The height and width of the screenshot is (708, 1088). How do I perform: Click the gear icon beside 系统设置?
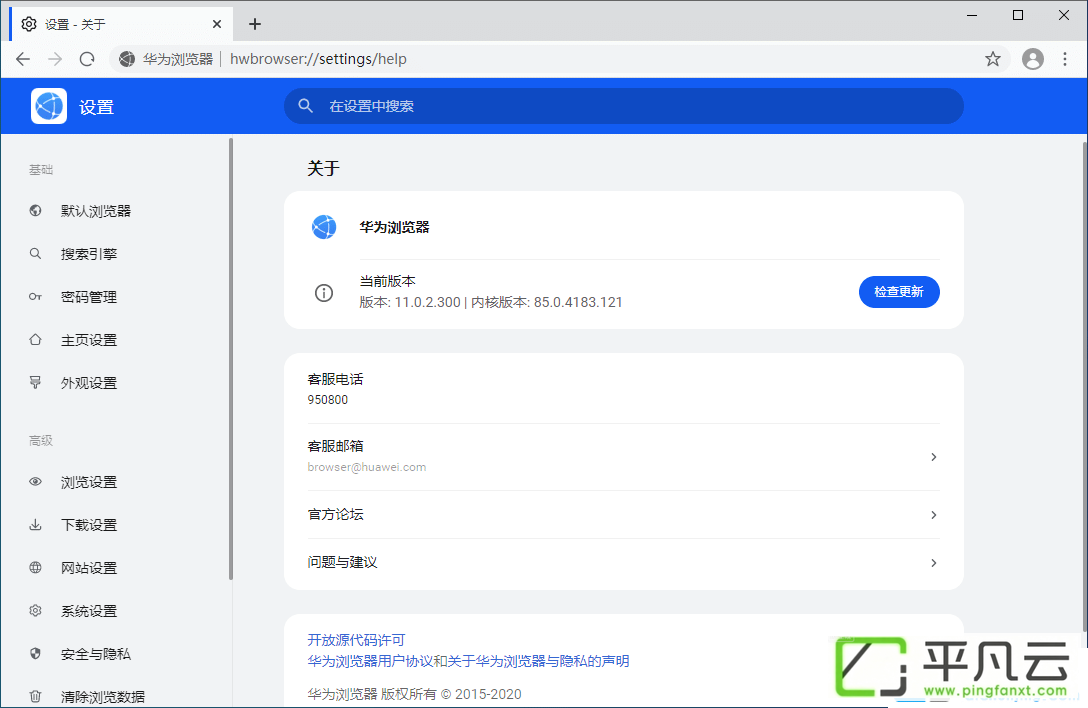point(35,611)
